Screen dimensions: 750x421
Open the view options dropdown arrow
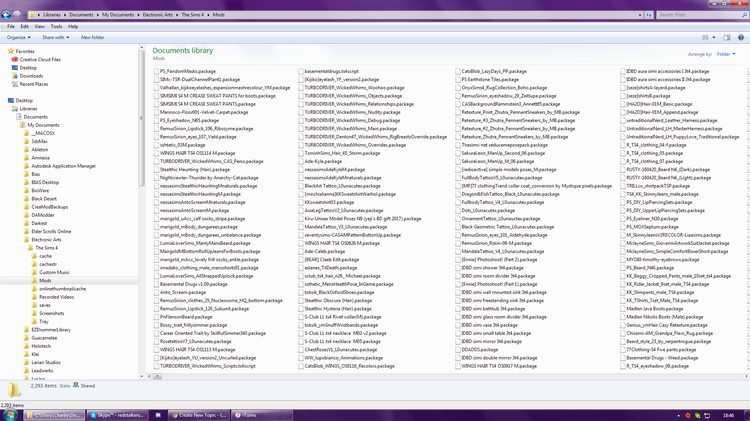click(x=714, y=37)
